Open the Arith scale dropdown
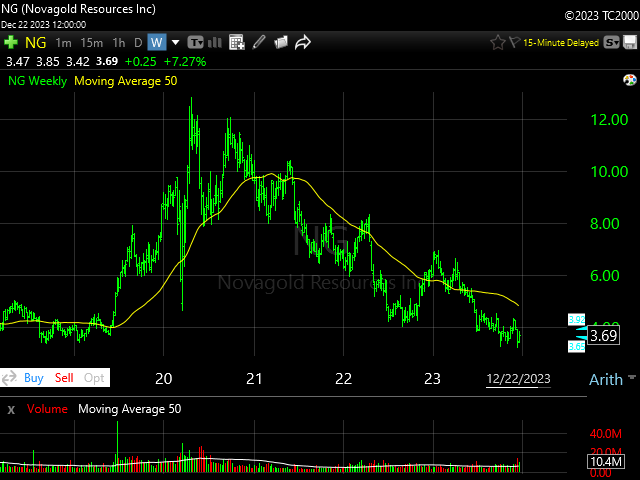The width and height of the screenshot is (640, 480). tap(612, 379)
